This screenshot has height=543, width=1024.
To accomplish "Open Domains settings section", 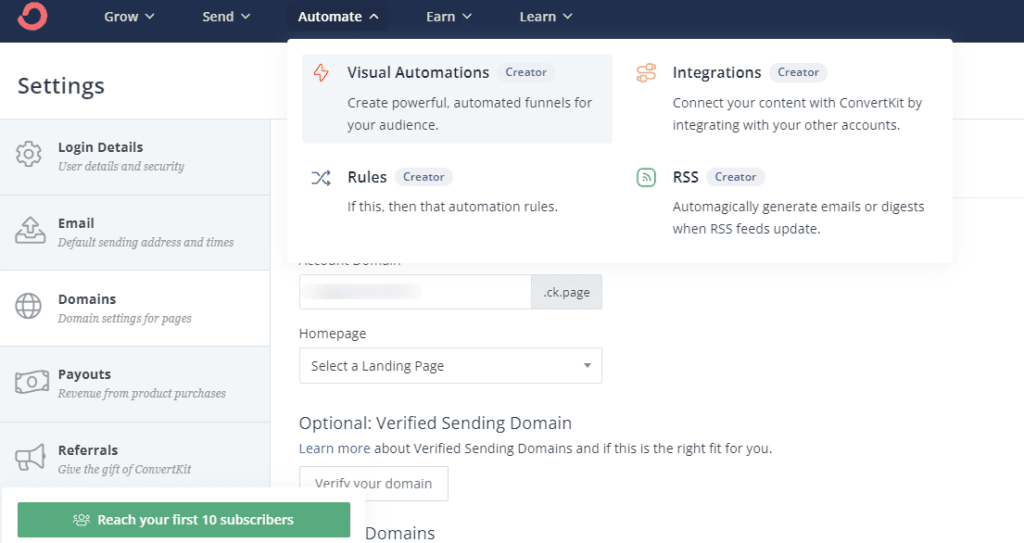I will 135,308.
